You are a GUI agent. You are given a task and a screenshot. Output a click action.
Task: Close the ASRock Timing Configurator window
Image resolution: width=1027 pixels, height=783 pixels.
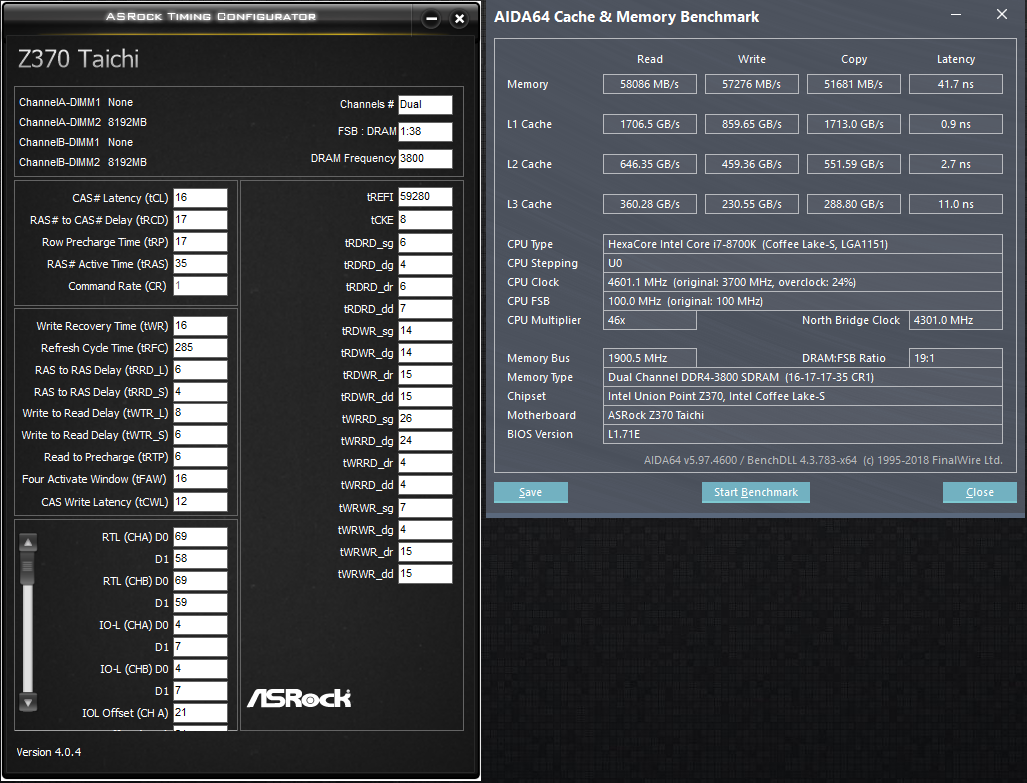[x=460, y=19]
